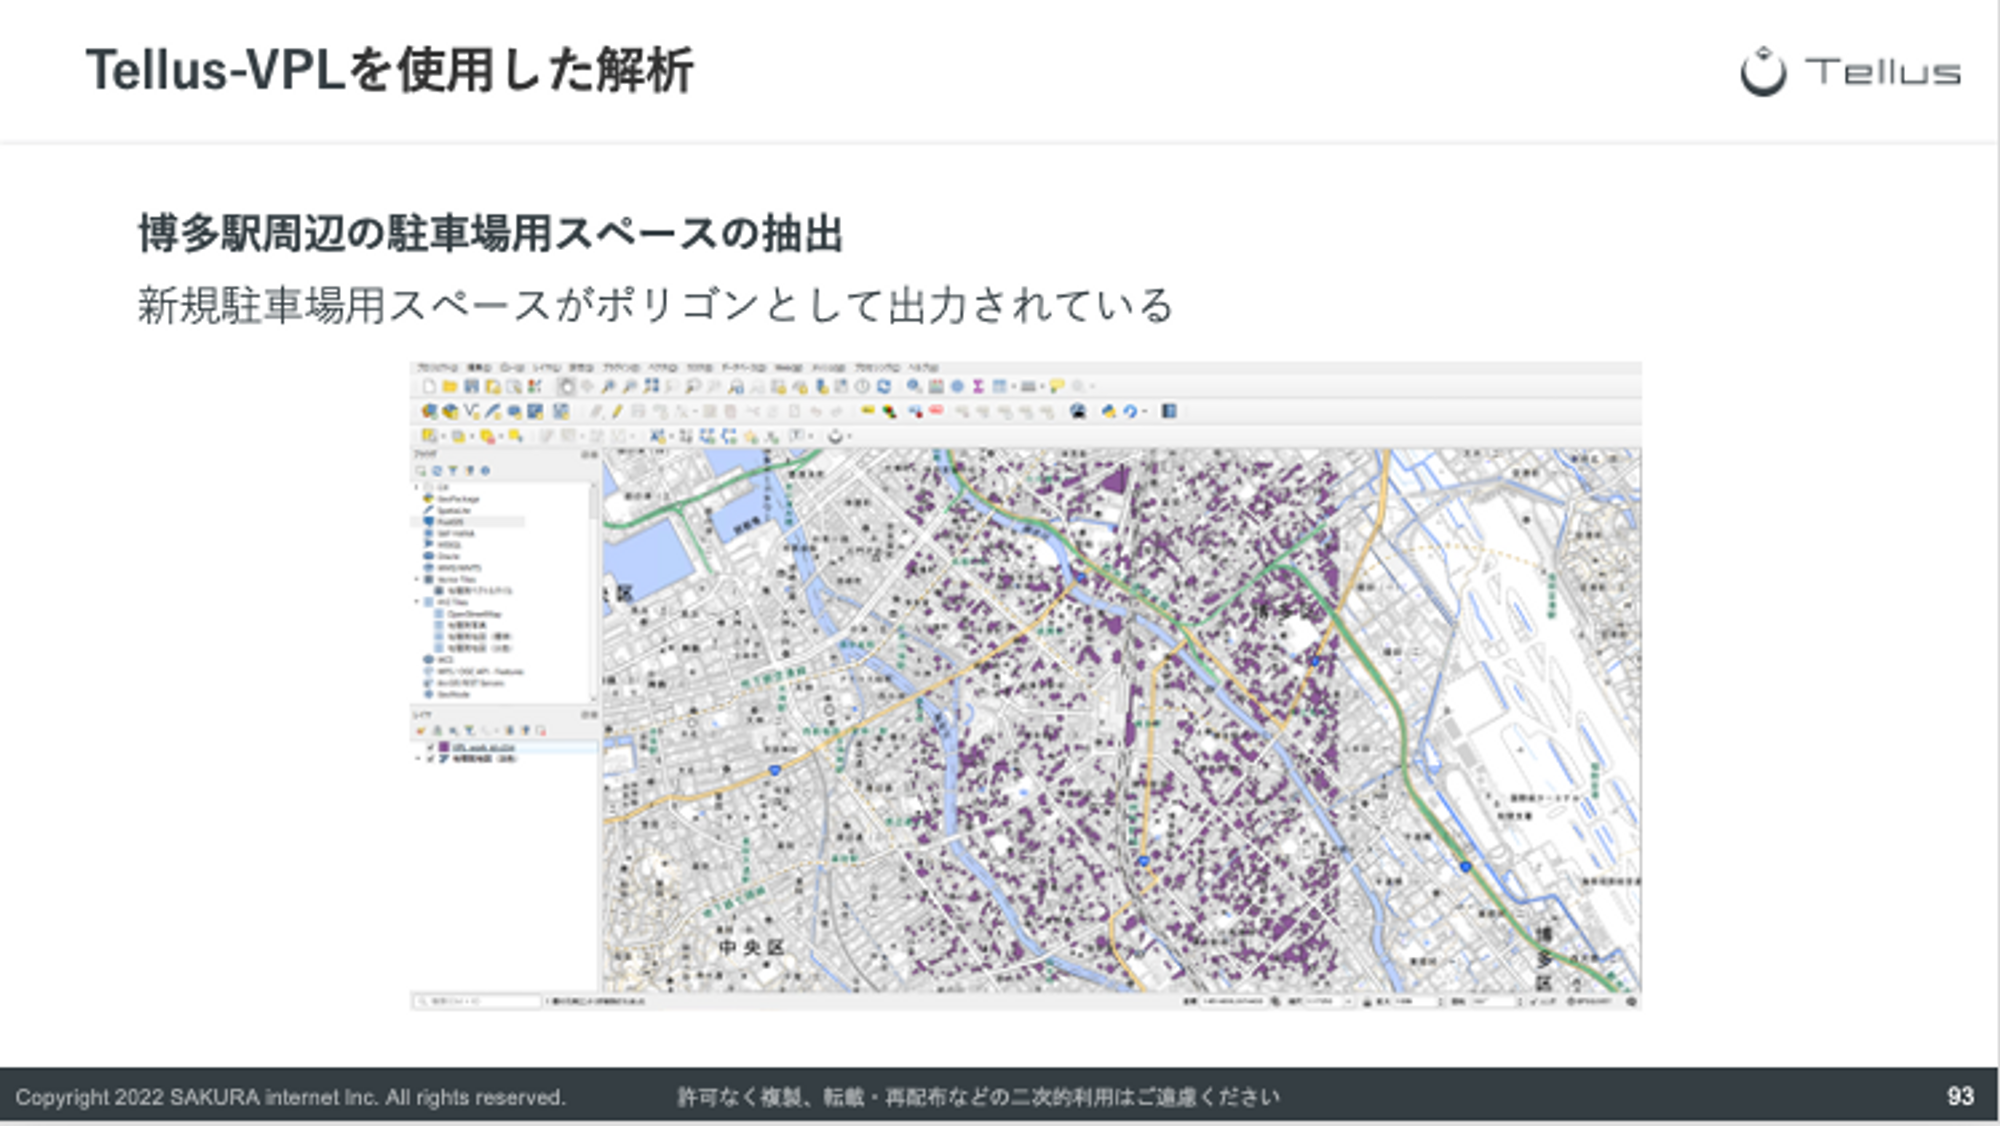Screen dimensions: 2000x1126
Task: Open the プロジェクト menu
Action: 437,368
